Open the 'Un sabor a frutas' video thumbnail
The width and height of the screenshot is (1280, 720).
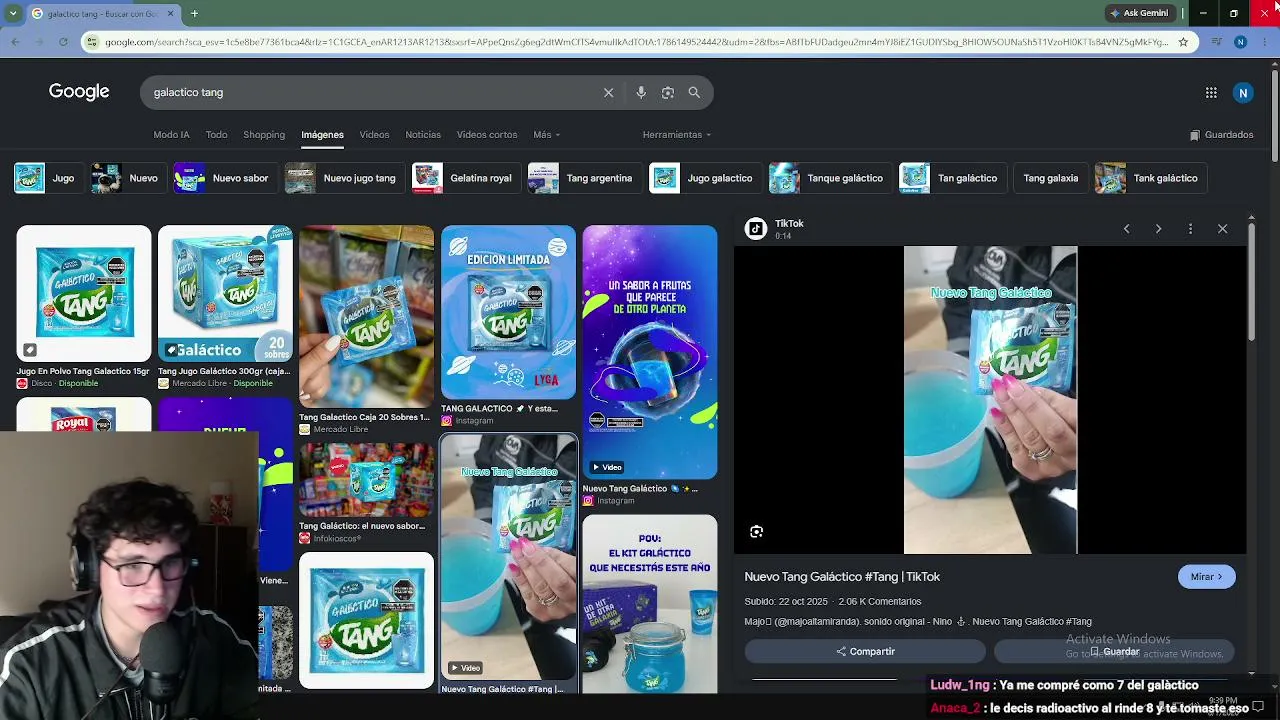click(x=650, y=352)
